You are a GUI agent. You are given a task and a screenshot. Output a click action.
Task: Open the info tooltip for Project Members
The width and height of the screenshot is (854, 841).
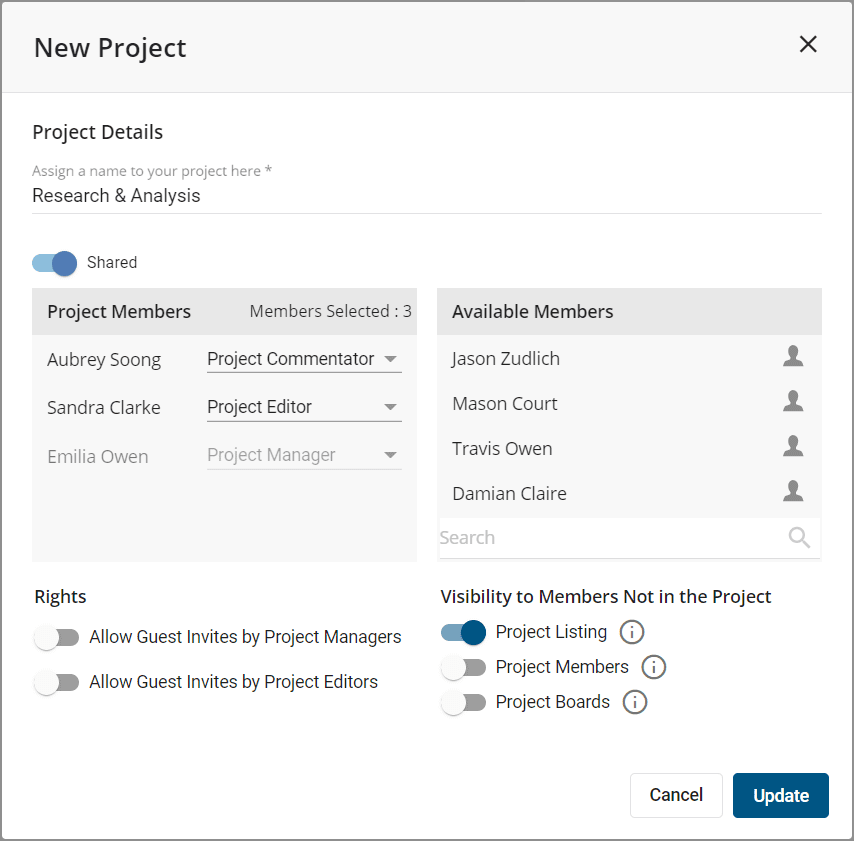click(653, 667)
